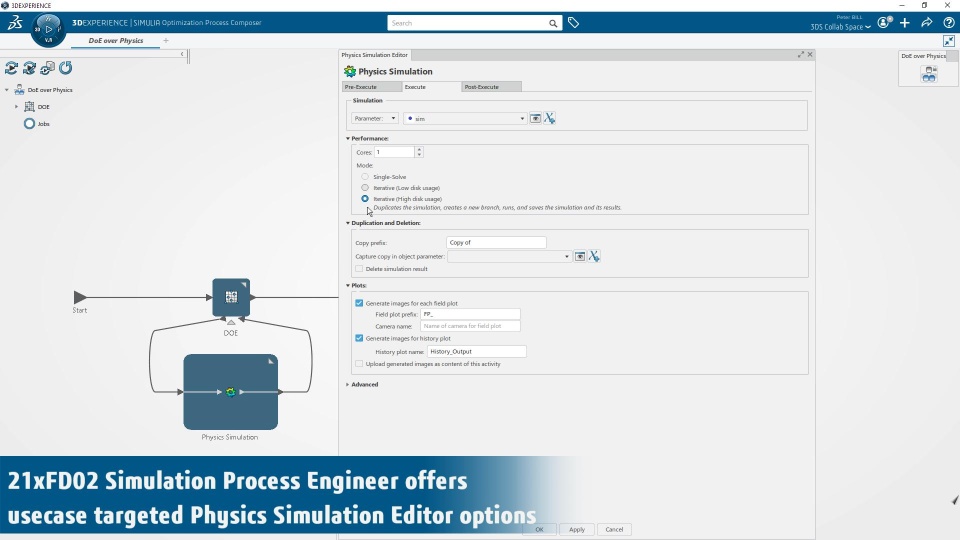This screenshot has width=960, height=540.
Task: Click the Cores value field
Action: pos(395,152)
